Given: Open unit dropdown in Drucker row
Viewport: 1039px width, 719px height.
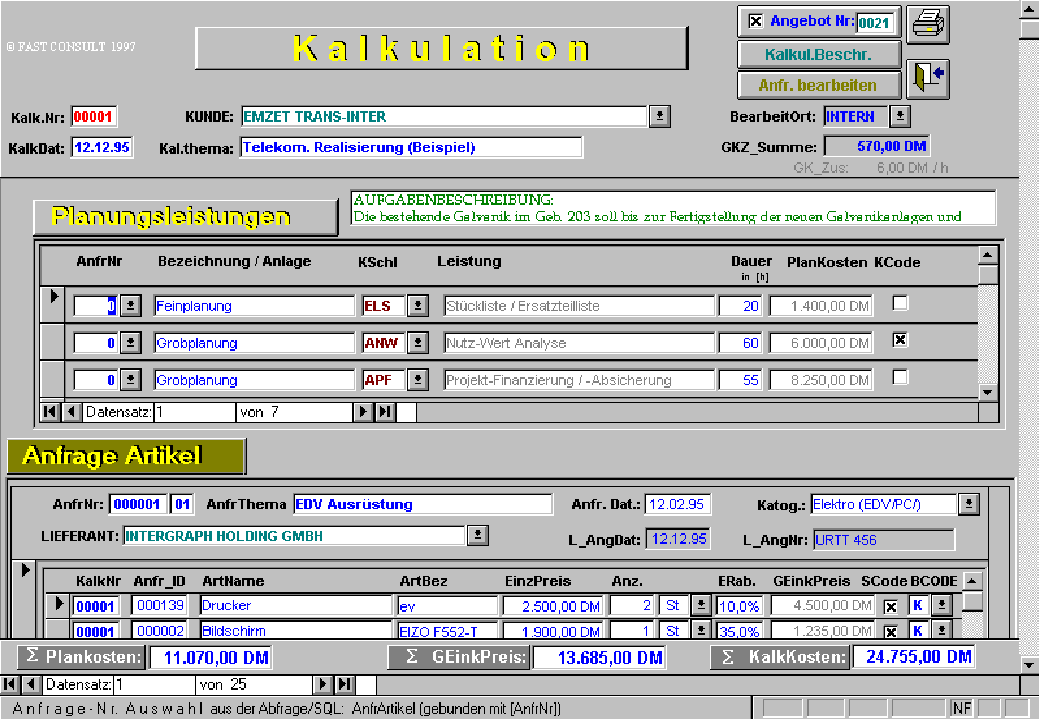Looking at the screenshot, I should (x=701, y=605).
